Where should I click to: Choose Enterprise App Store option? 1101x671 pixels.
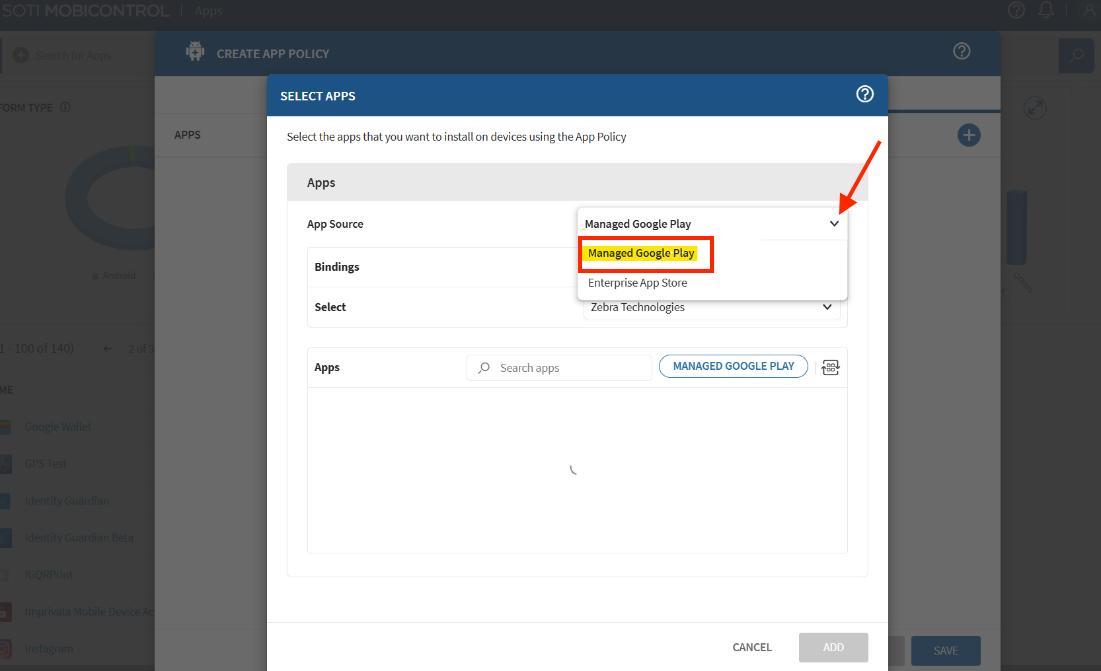coord(638,283)
